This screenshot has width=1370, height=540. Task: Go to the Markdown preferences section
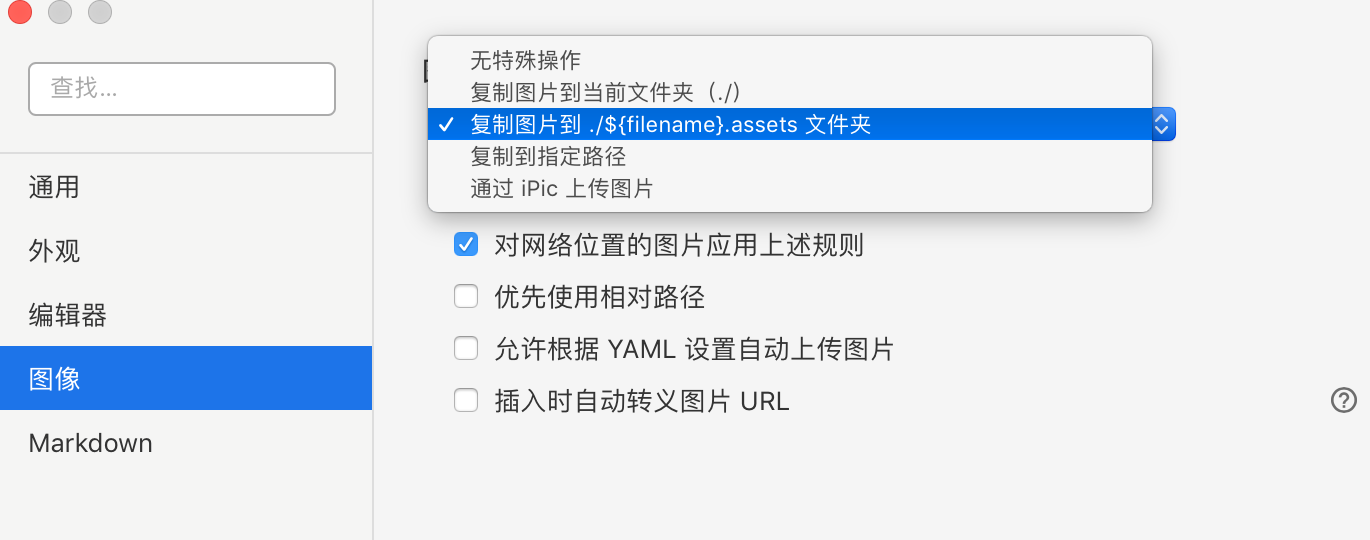pos(90,443)
